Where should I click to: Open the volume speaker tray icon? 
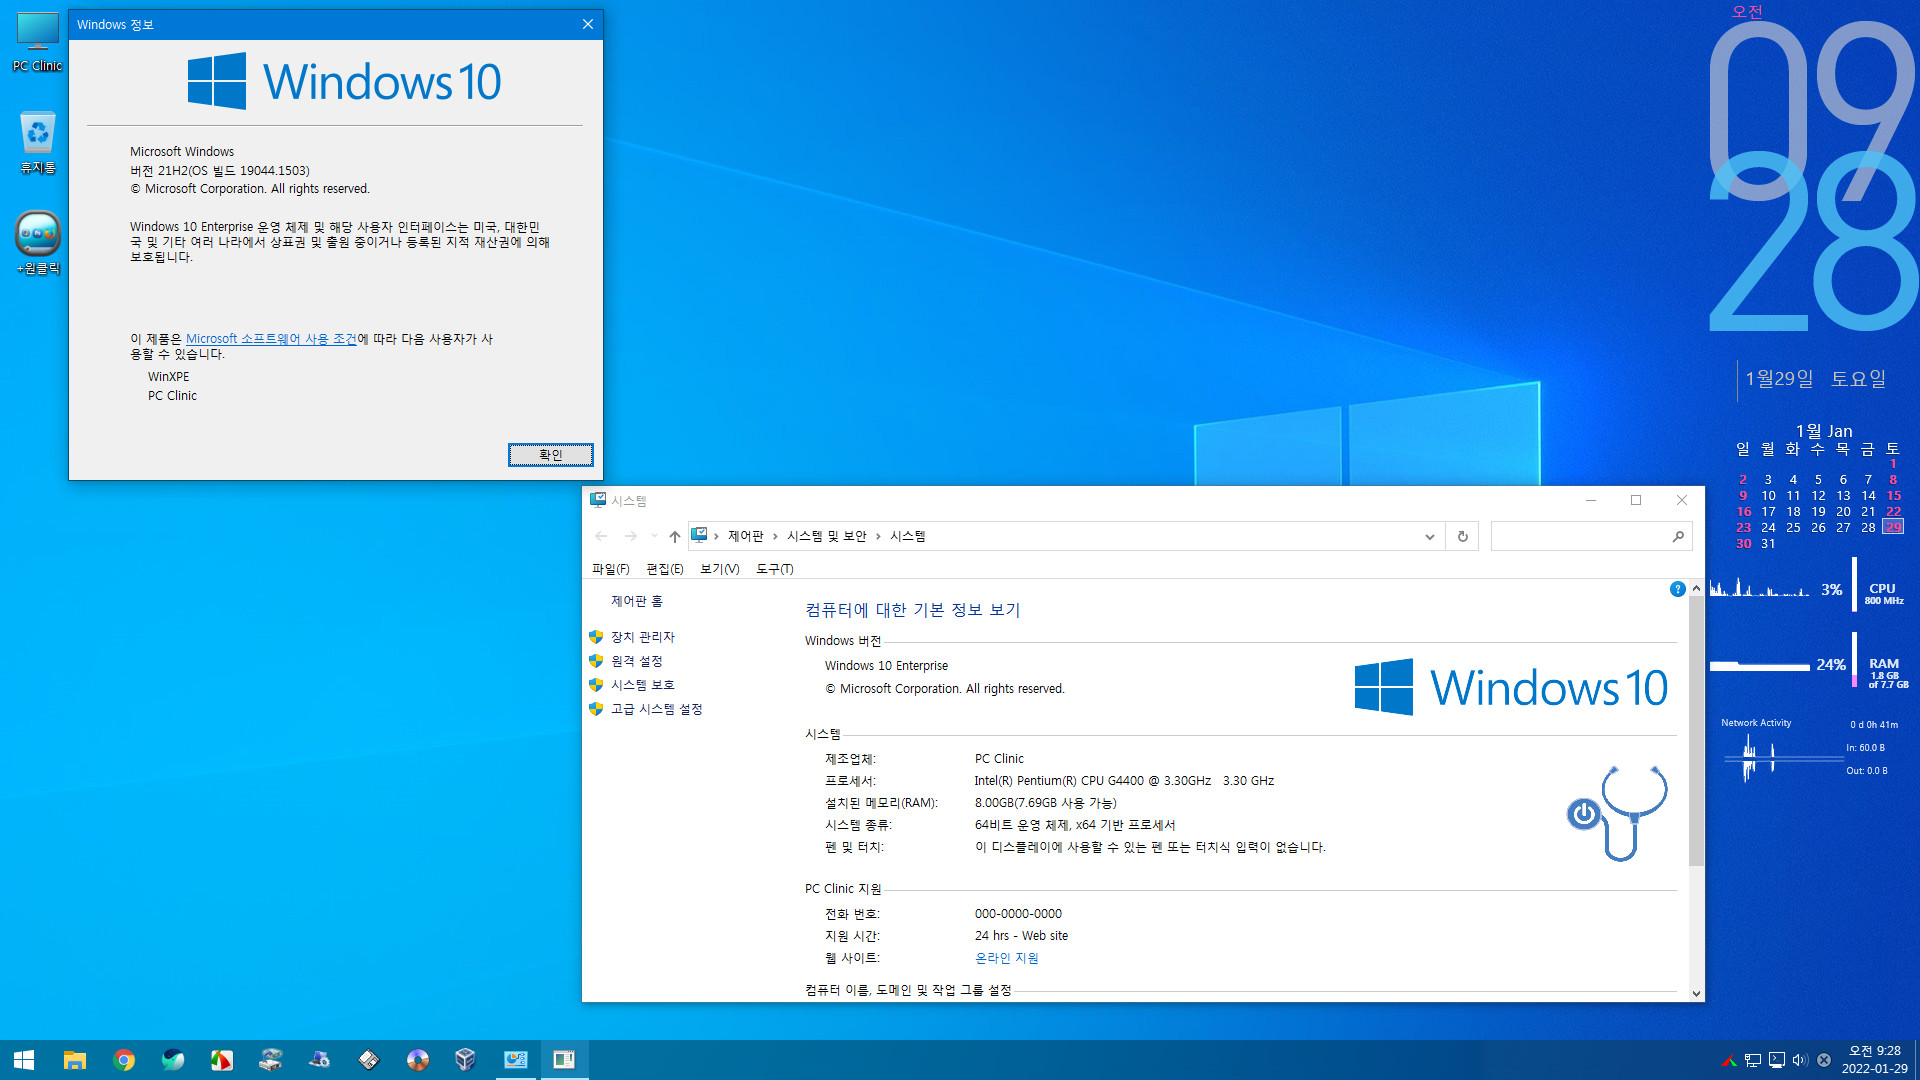pyautogui.click(x=1800, y=1060)
